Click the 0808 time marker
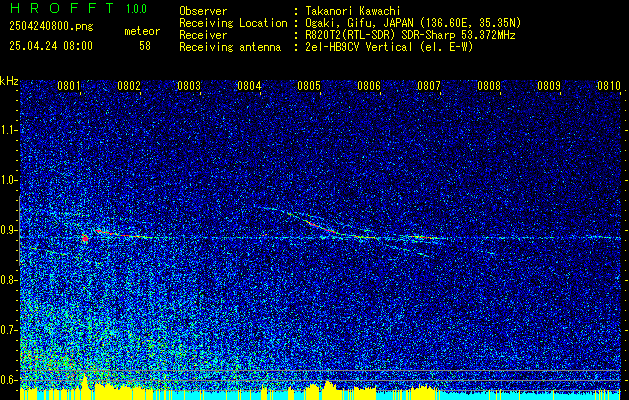 tap(489, 86)
